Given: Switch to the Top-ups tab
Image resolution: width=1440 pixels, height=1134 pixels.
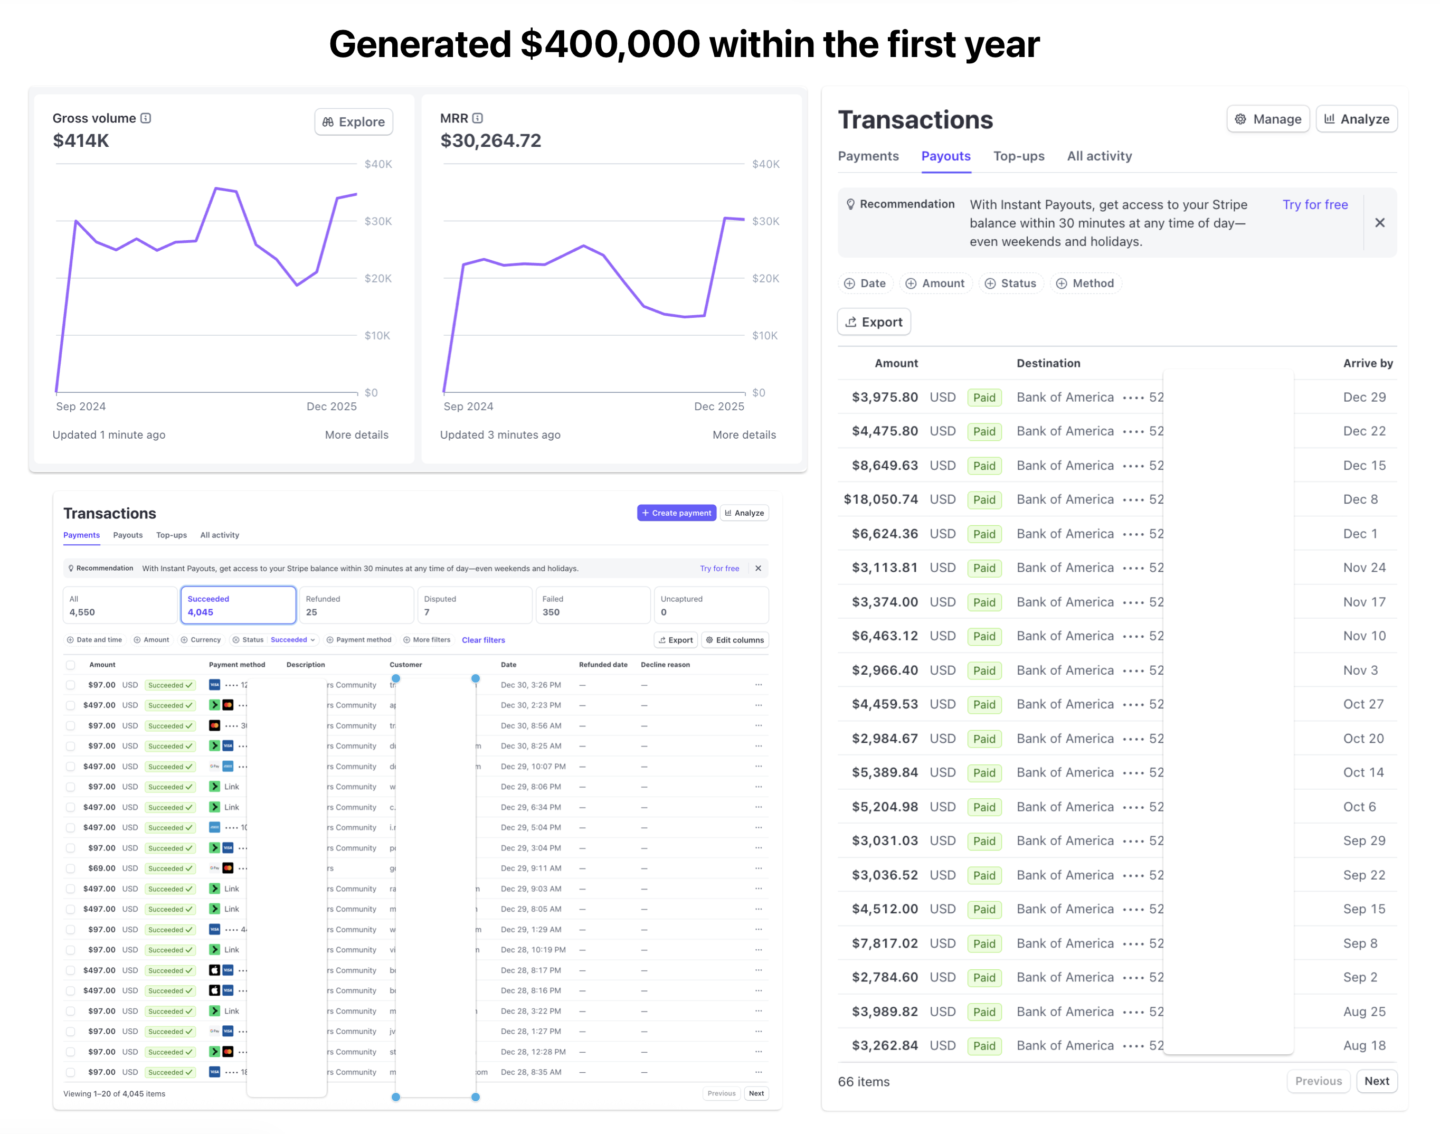Looking at the screenshot, I should tap(1019, 156).
